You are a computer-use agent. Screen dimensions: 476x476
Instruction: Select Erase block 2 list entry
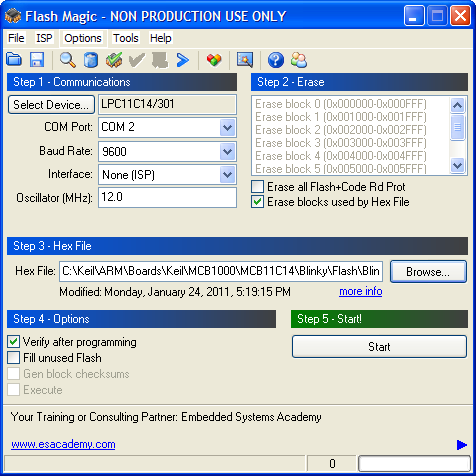(x=341, y=130)
